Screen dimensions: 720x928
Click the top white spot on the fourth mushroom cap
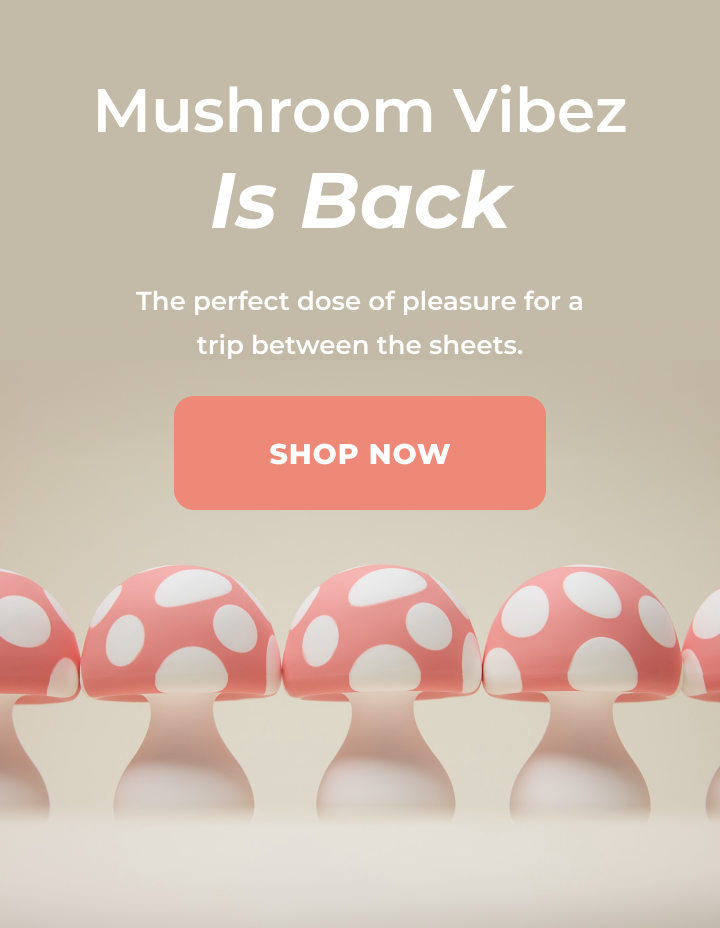[592, 595]
